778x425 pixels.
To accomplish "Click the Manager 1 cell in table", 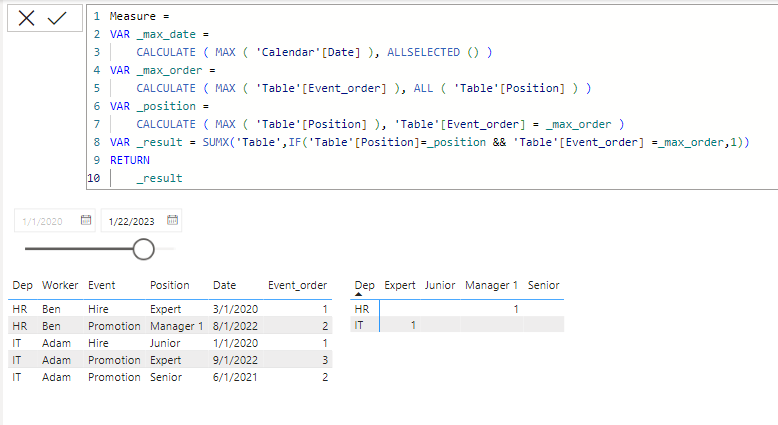I will [x=177, y=326].
